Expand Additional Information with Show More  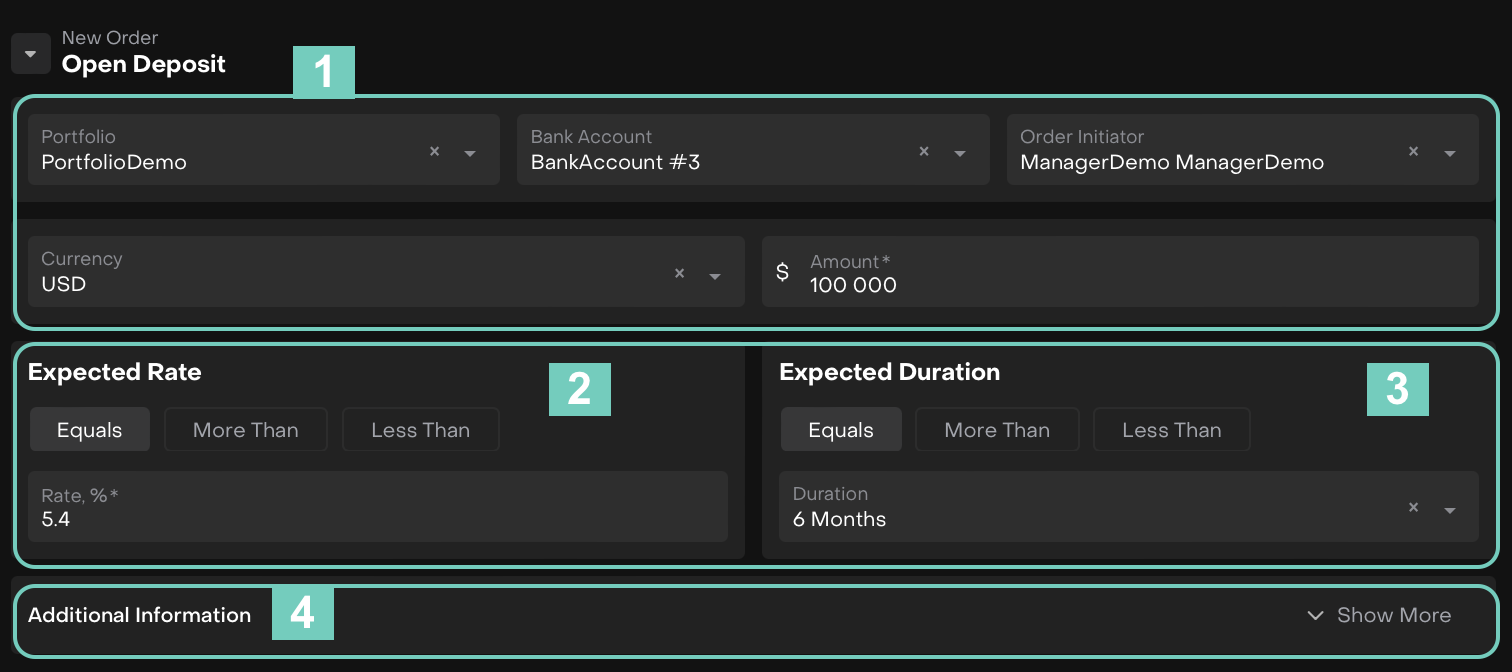[1380, 615]
